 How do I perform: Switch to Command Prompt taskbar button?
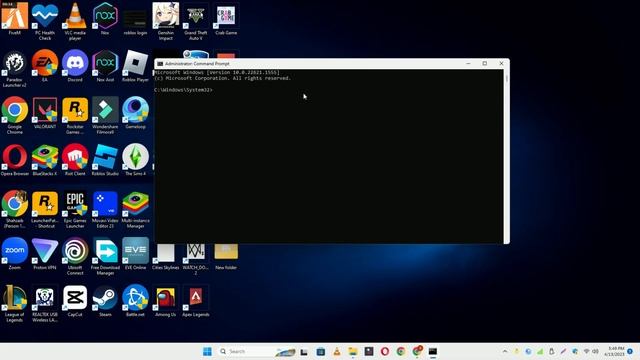click(433, 351)
